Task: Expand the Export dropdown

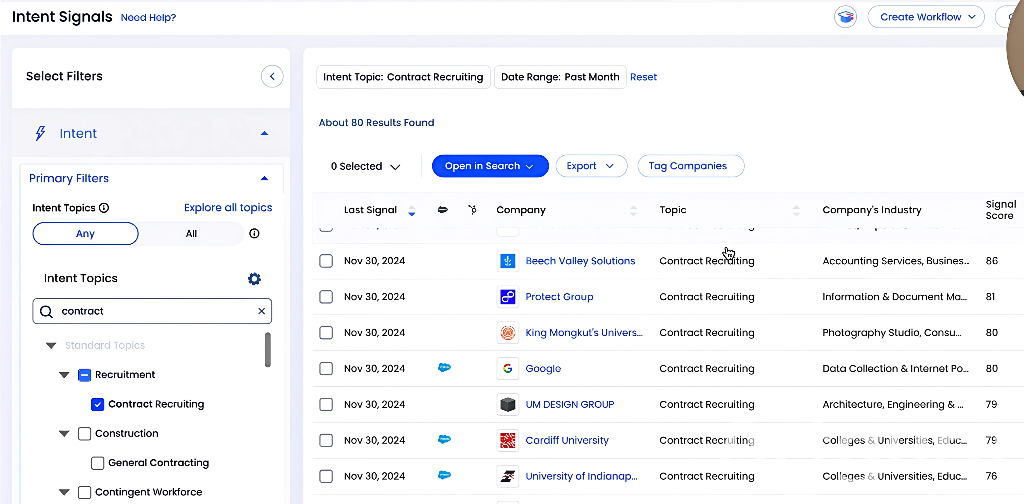Action: (591, 166)
